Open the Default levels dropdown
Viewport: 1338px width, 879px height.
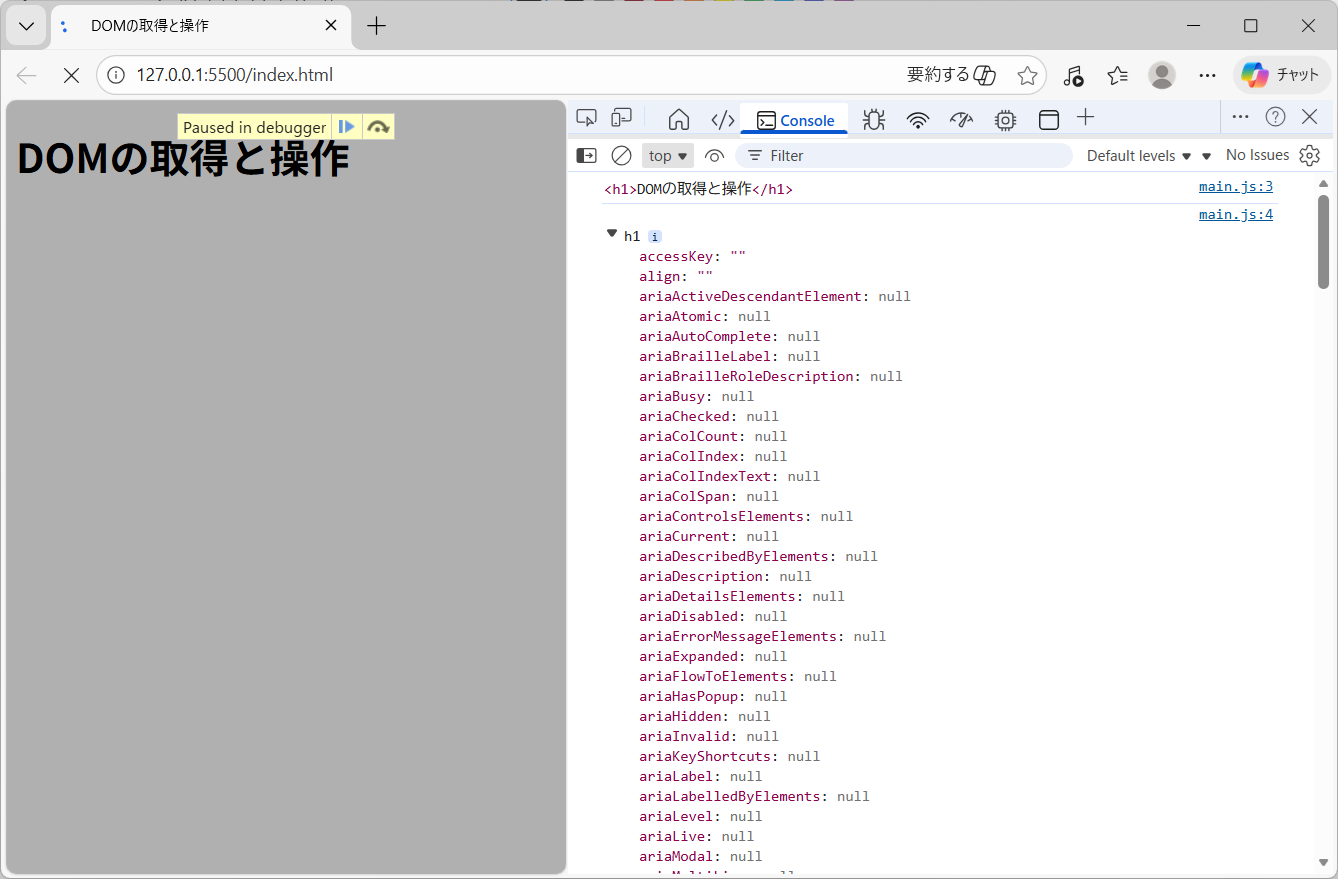pos(1139,156)
